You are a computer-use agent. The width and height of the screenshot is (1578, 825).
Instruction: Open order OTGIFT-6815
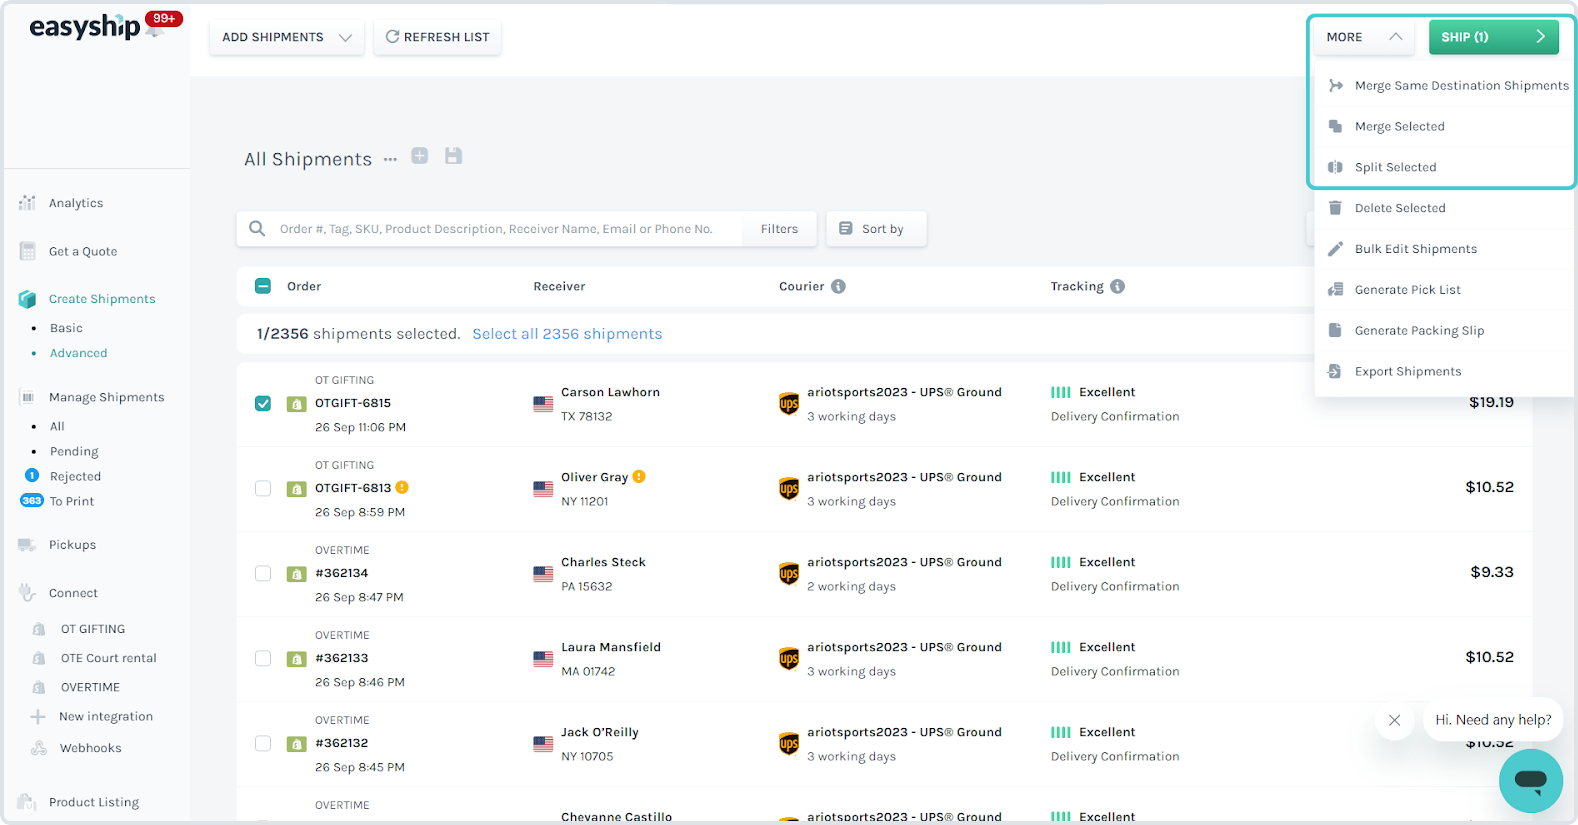point(353,403)
